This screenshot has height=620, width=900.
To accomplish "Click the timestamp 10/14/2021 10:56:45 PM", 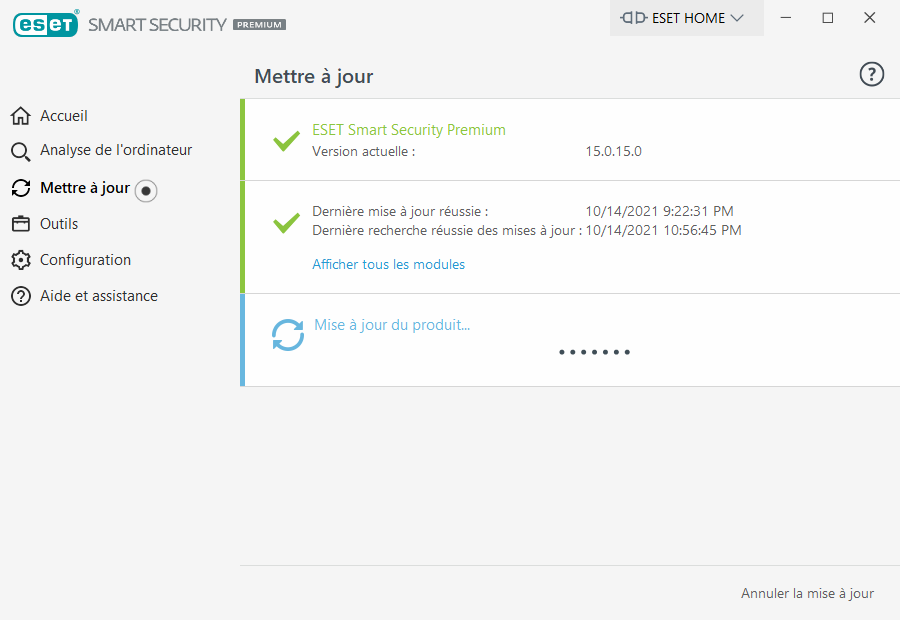I will 664,230.
